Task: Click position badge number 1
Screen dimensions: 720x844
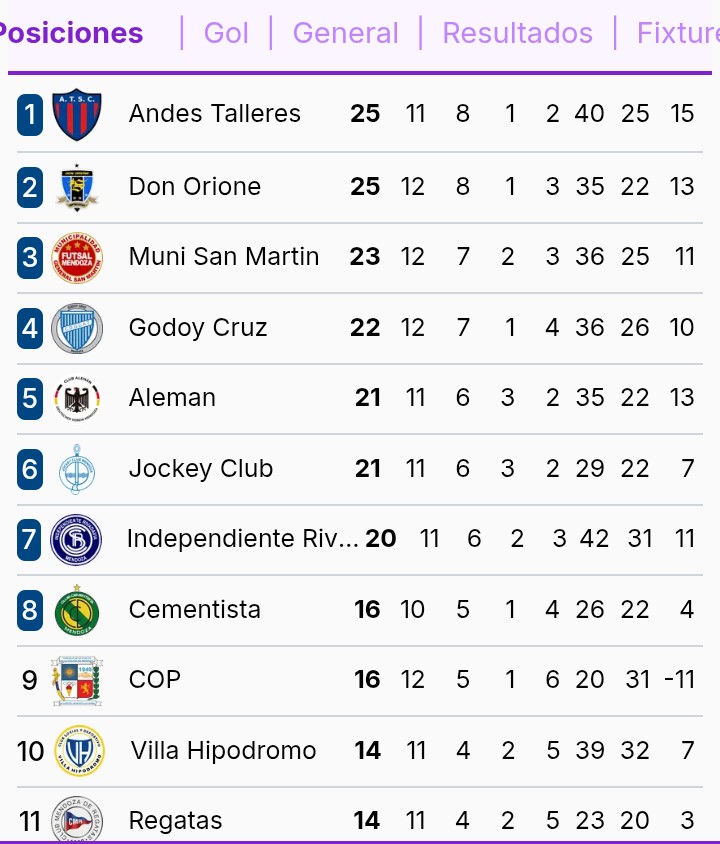Action: click(x=30, y=115)
